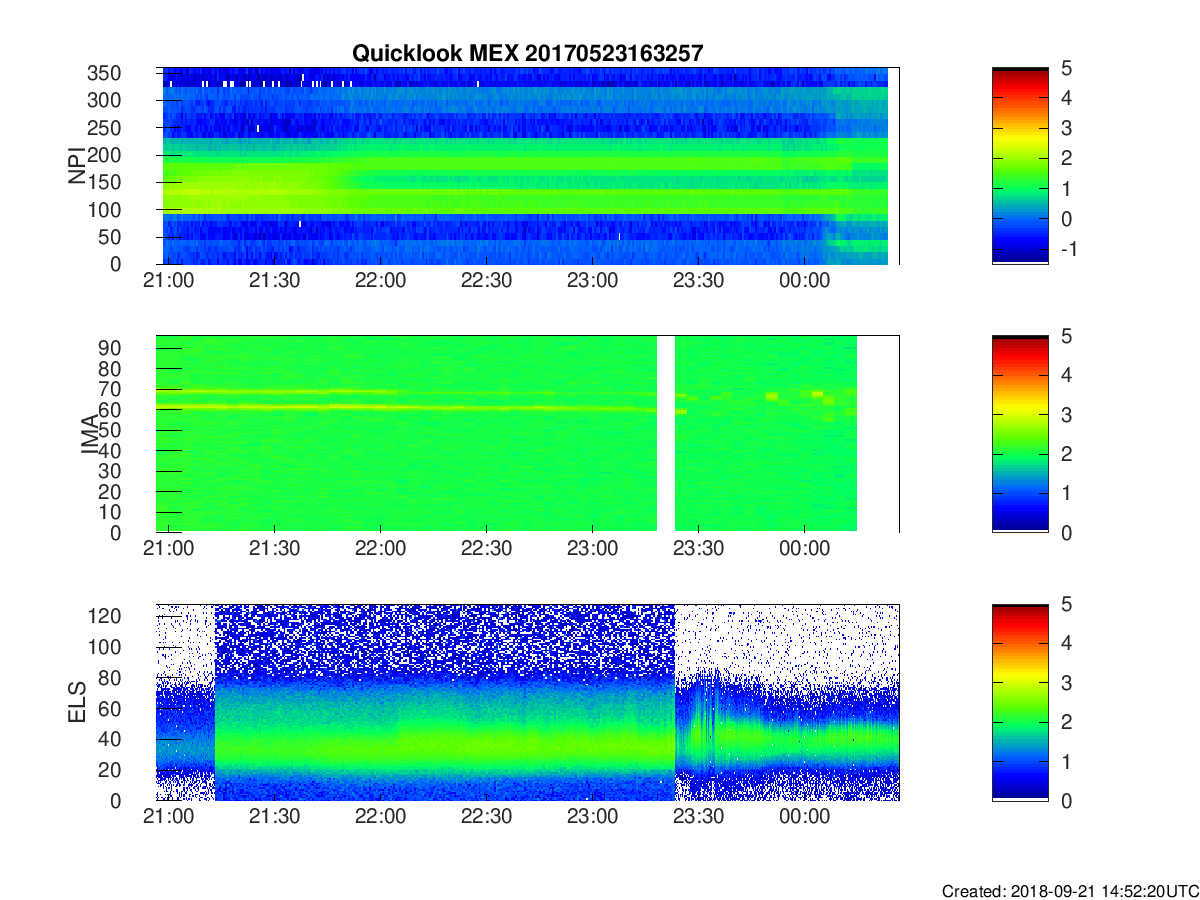Select the ELS y-axis label
This screenshot has height=900, width=1200.
[x=77, y=703]
